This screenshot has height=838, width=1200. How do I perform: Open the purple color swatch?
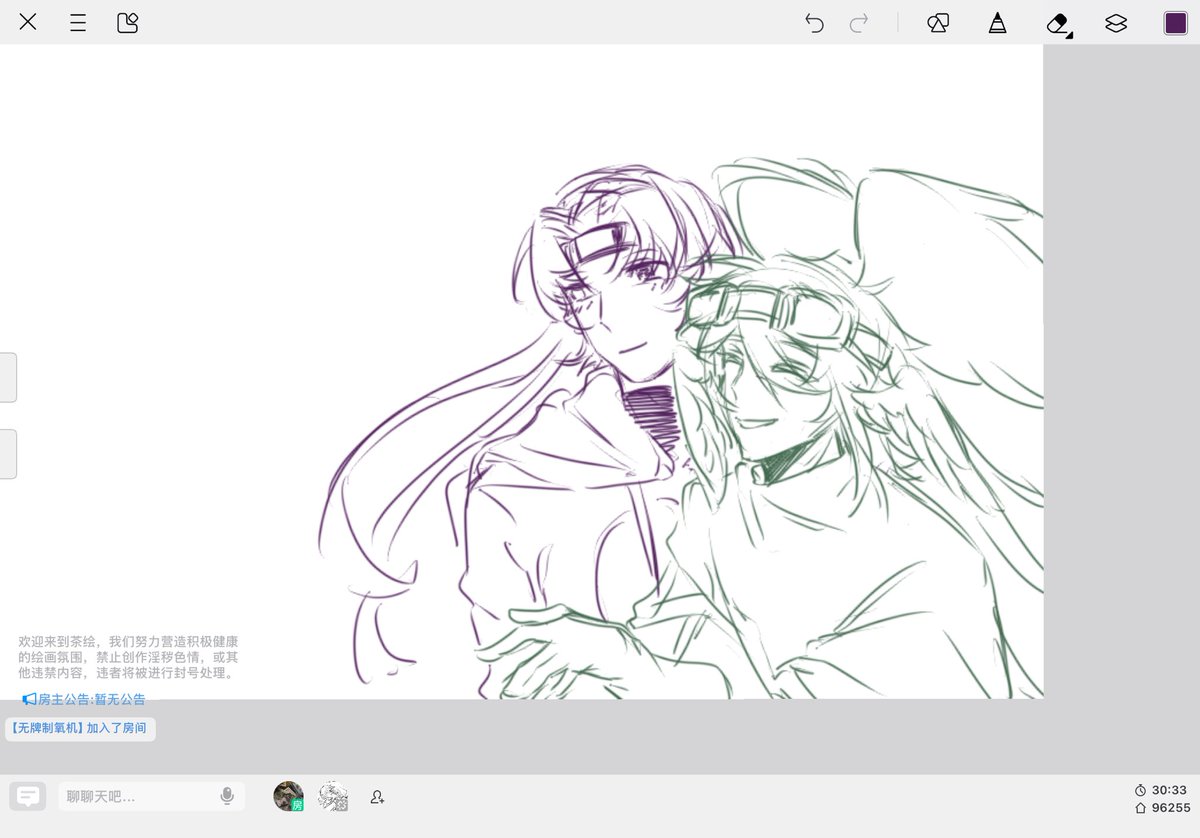(1176, 23)
